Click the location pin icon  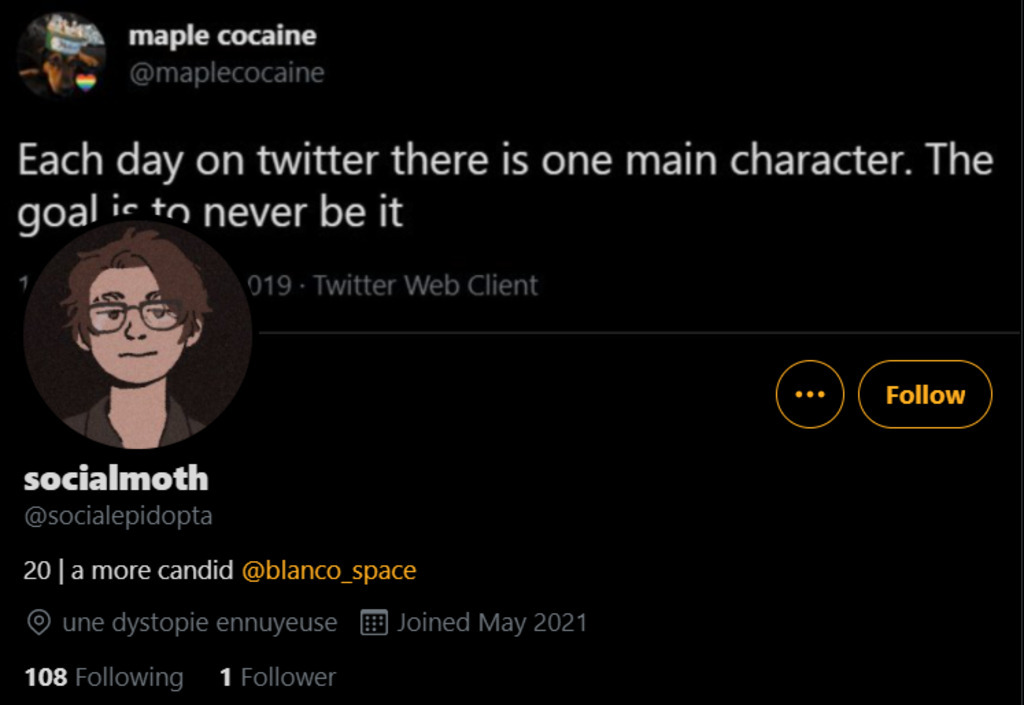click(x=39, y=623)
